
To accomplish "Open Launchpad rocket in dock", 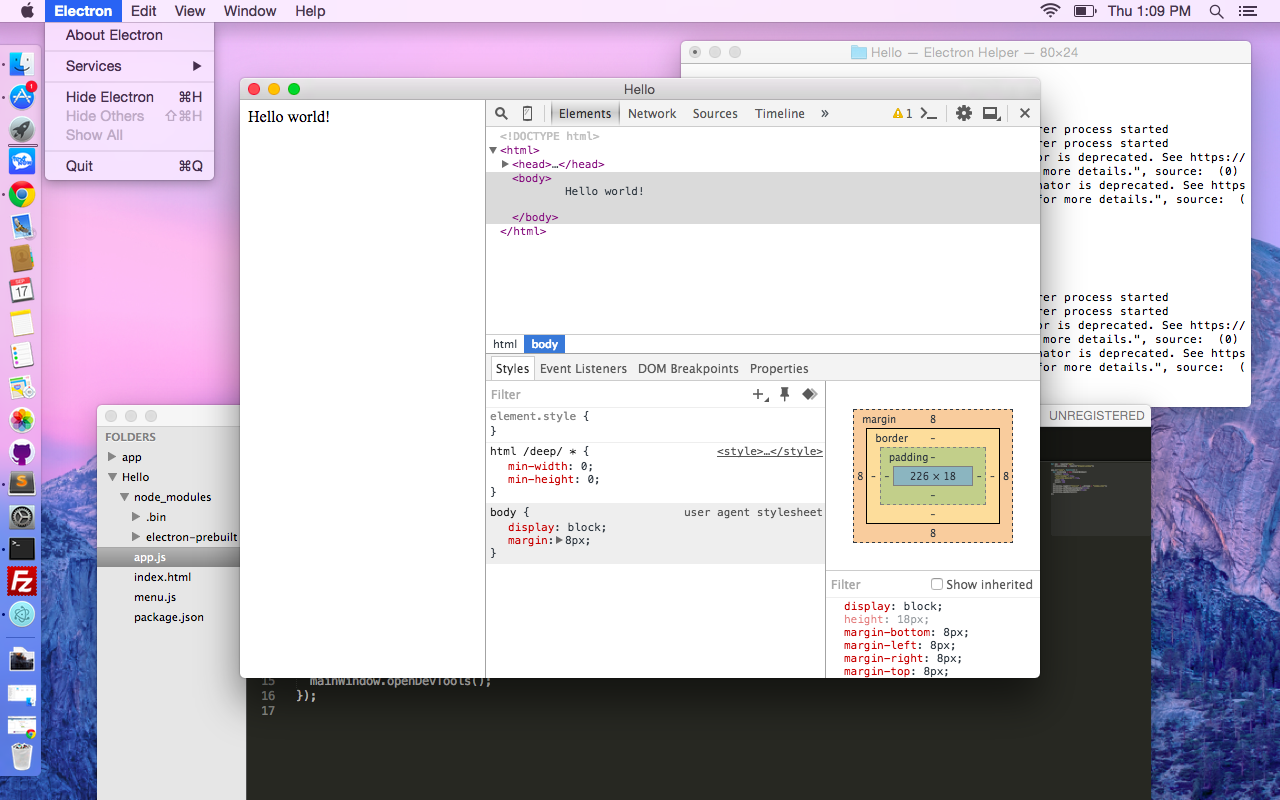I will point(22,129).
